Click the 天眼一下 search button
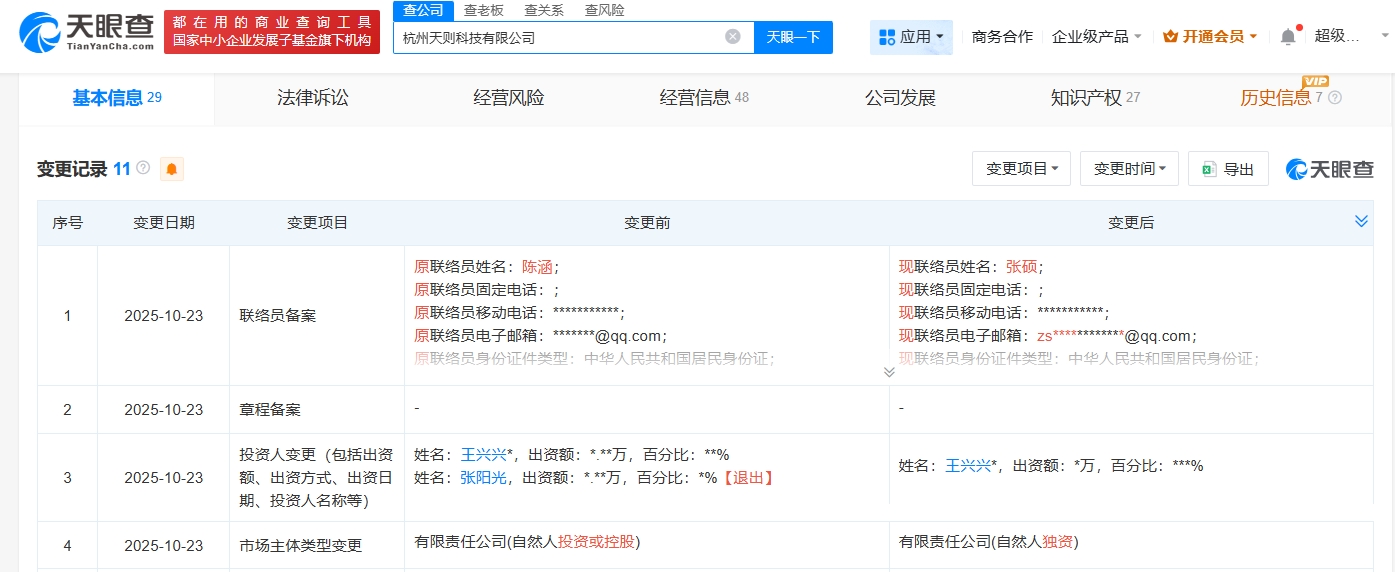The height and width of the screenshot is (572, 1395). coord(793,37)
